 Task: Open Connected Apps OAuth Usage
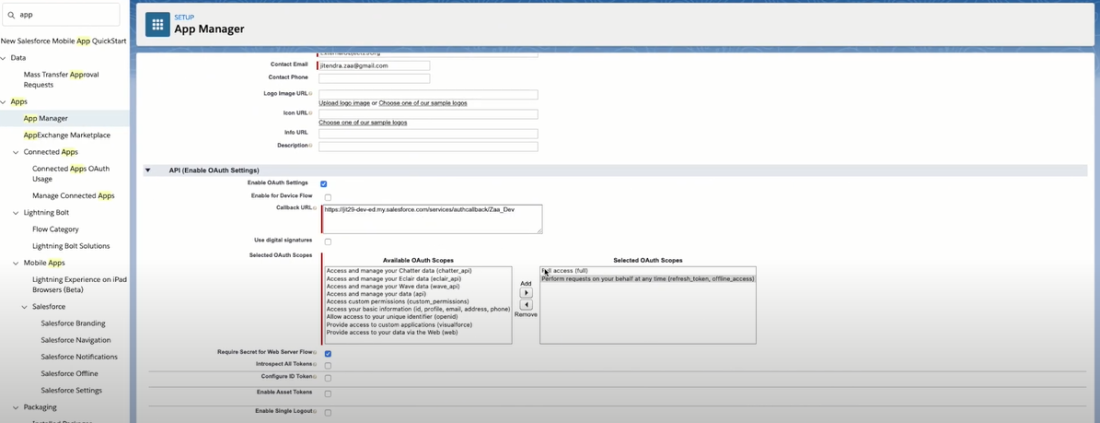pyautogui.click(x=70, y=174)
